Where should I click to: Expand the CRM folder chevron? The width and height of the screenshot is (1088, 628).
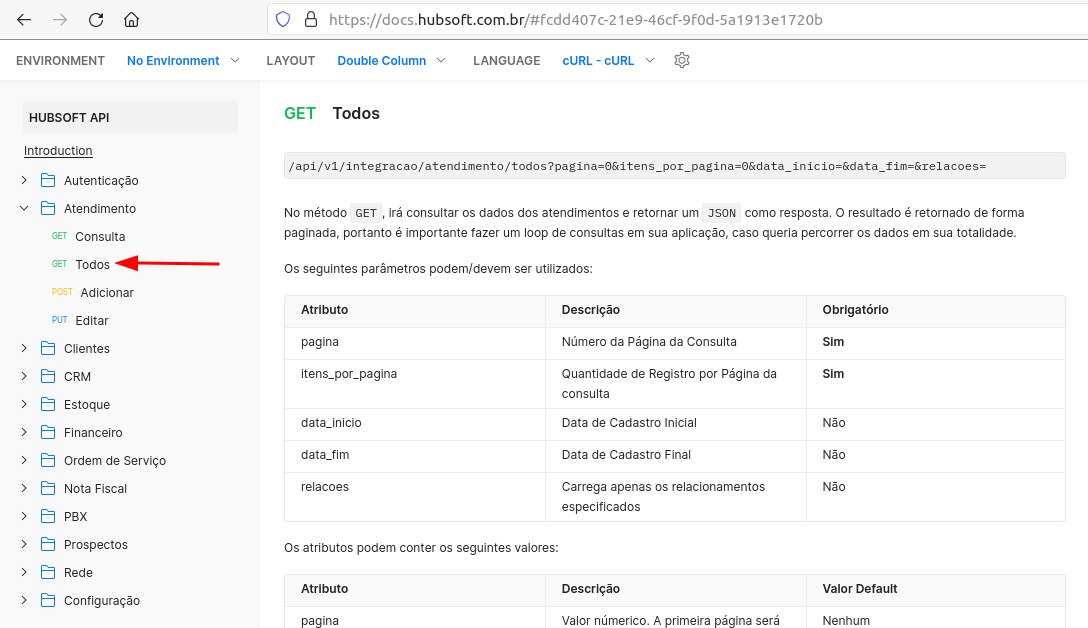point(24,376)
